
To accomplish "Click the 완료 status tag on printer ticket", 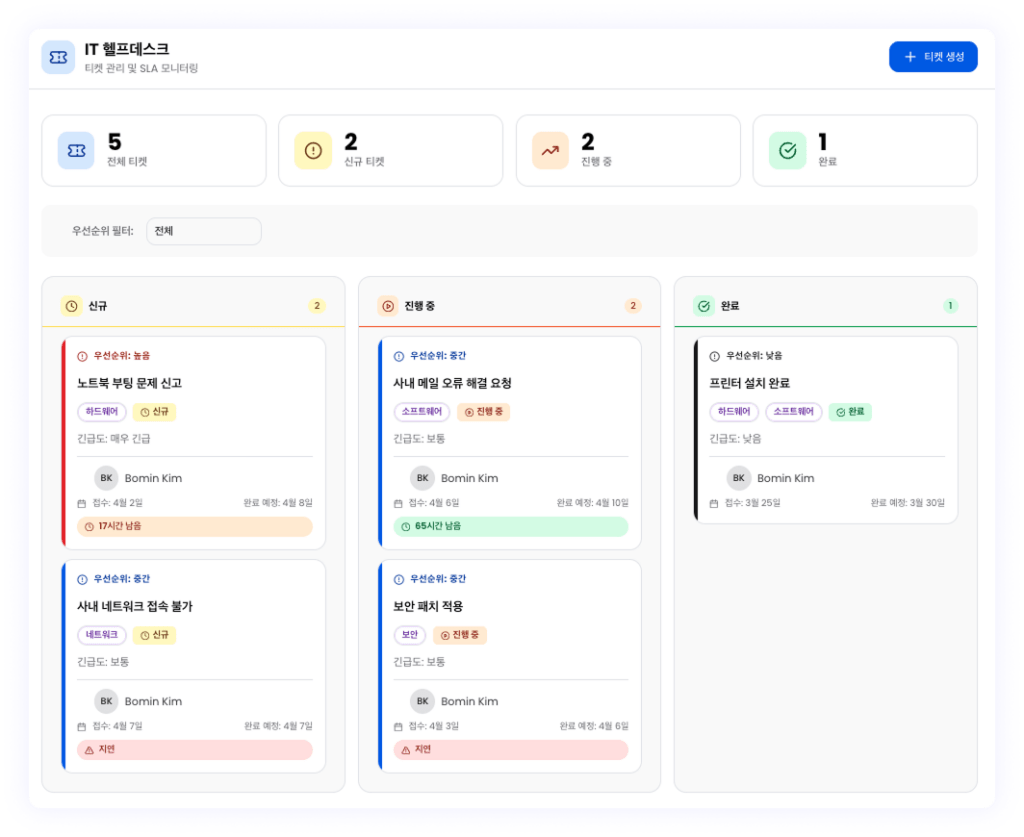I will coord(850,412).
